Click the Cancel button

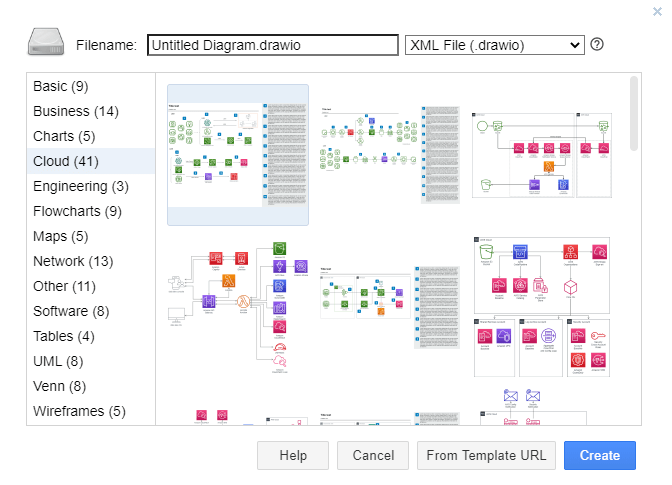point(373,455)
